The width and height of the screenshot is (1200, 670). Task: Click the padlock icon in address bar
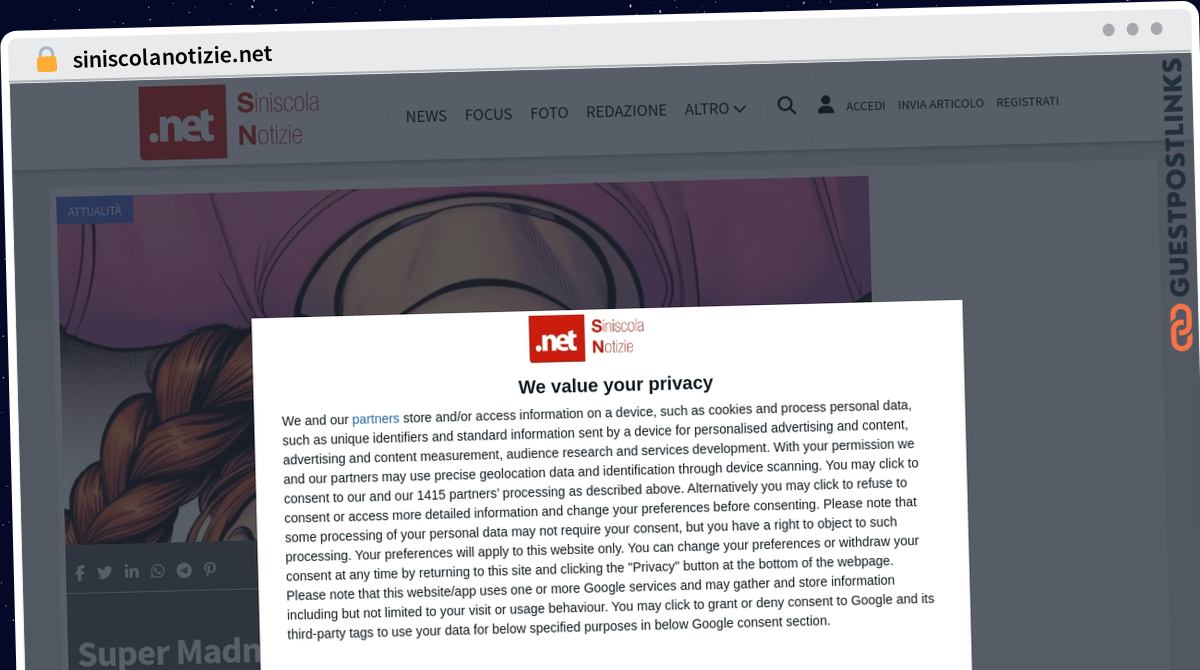pyautogui.click(x=46, y=60)
